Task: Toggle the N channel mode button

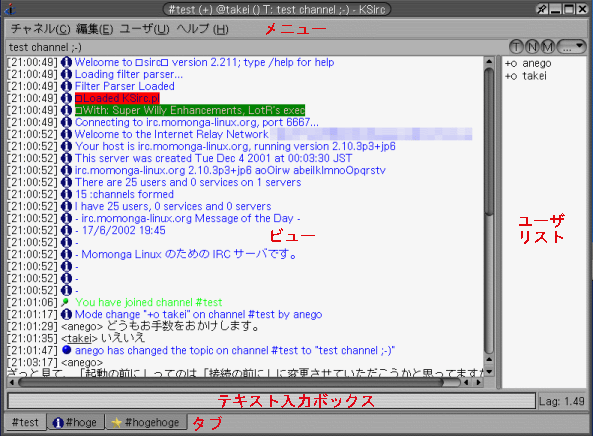Action: [532, 47]
